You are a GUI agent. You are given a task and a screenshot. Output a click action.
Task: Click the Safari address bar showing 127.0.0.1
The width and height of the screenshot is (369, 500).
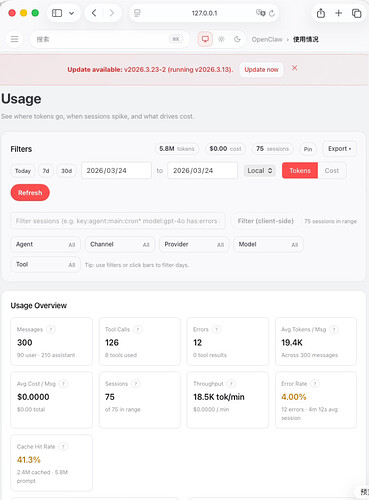click(x=204, y=13)
